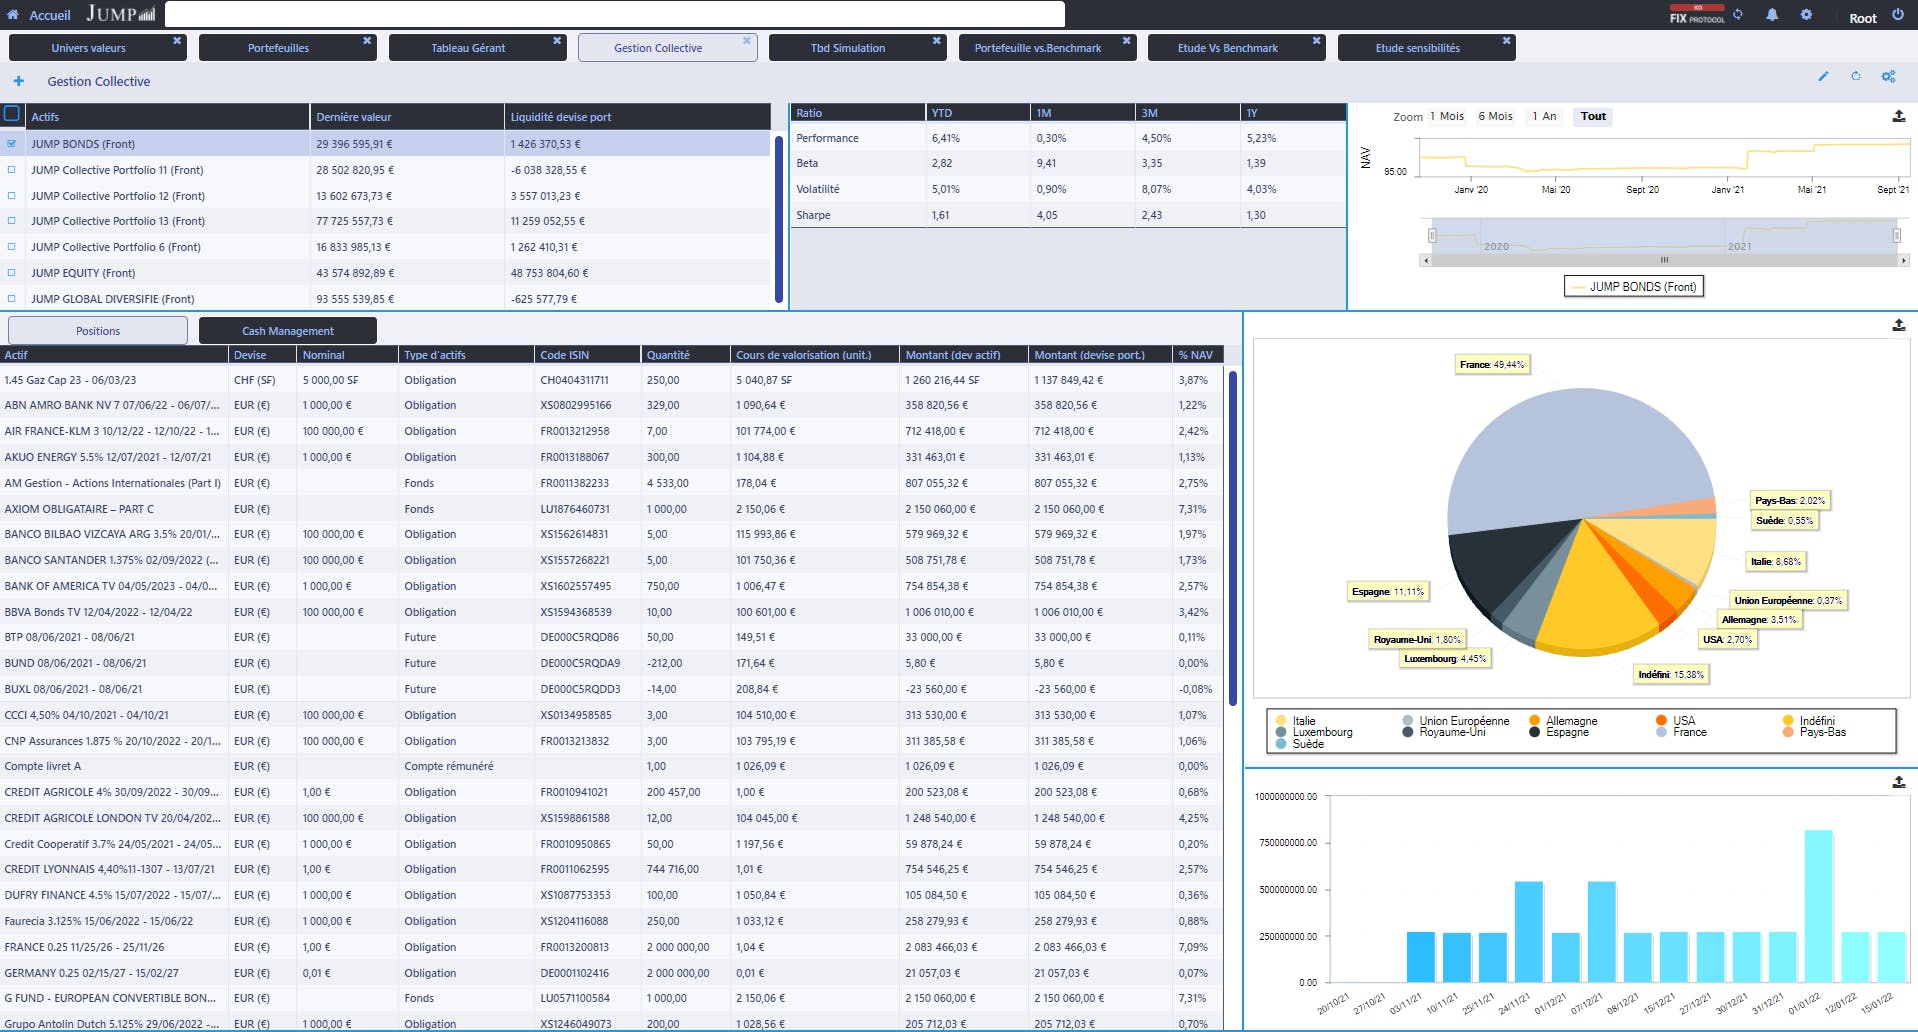1918x1032 pixels.
Task: Sort by Dernière valeur column header
Action: pos(407,117)
